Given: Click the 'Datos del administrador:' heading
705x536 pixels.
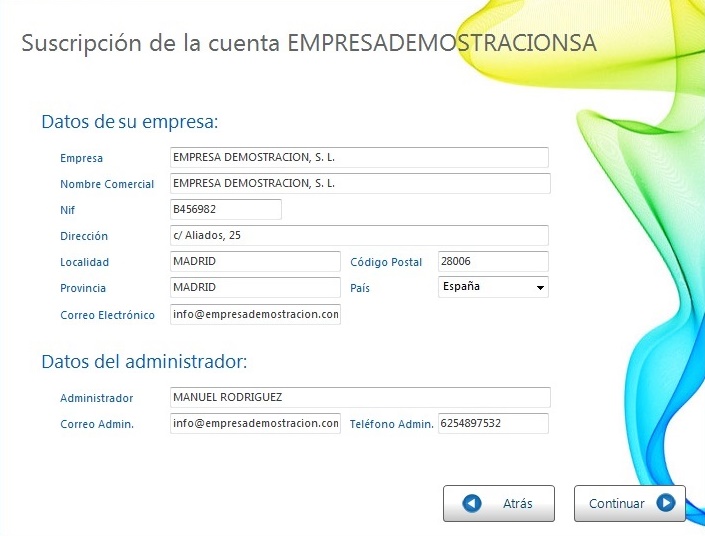Looking at the screenshot, I should pyautogui.click(x=144, y=362).
